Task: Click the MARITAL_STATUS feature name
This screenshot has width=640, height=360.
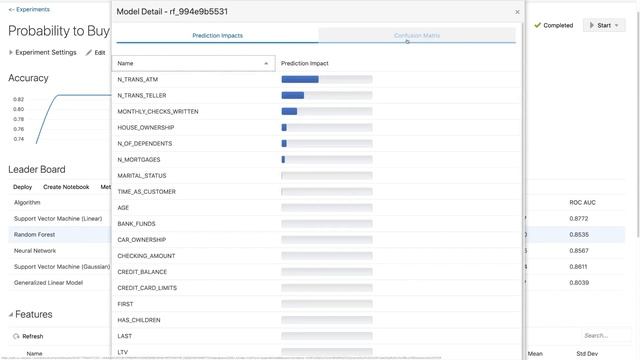Action: pos(142,176)
